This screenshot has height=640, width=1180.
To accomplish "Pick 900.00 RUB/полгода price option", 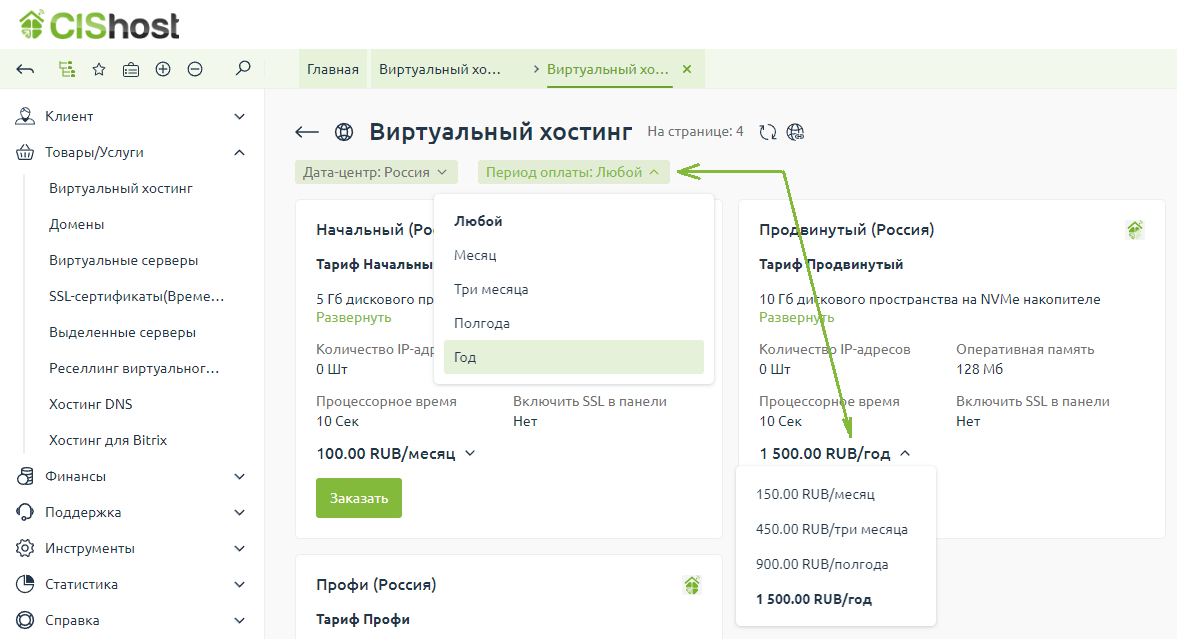I will (821, 564).
